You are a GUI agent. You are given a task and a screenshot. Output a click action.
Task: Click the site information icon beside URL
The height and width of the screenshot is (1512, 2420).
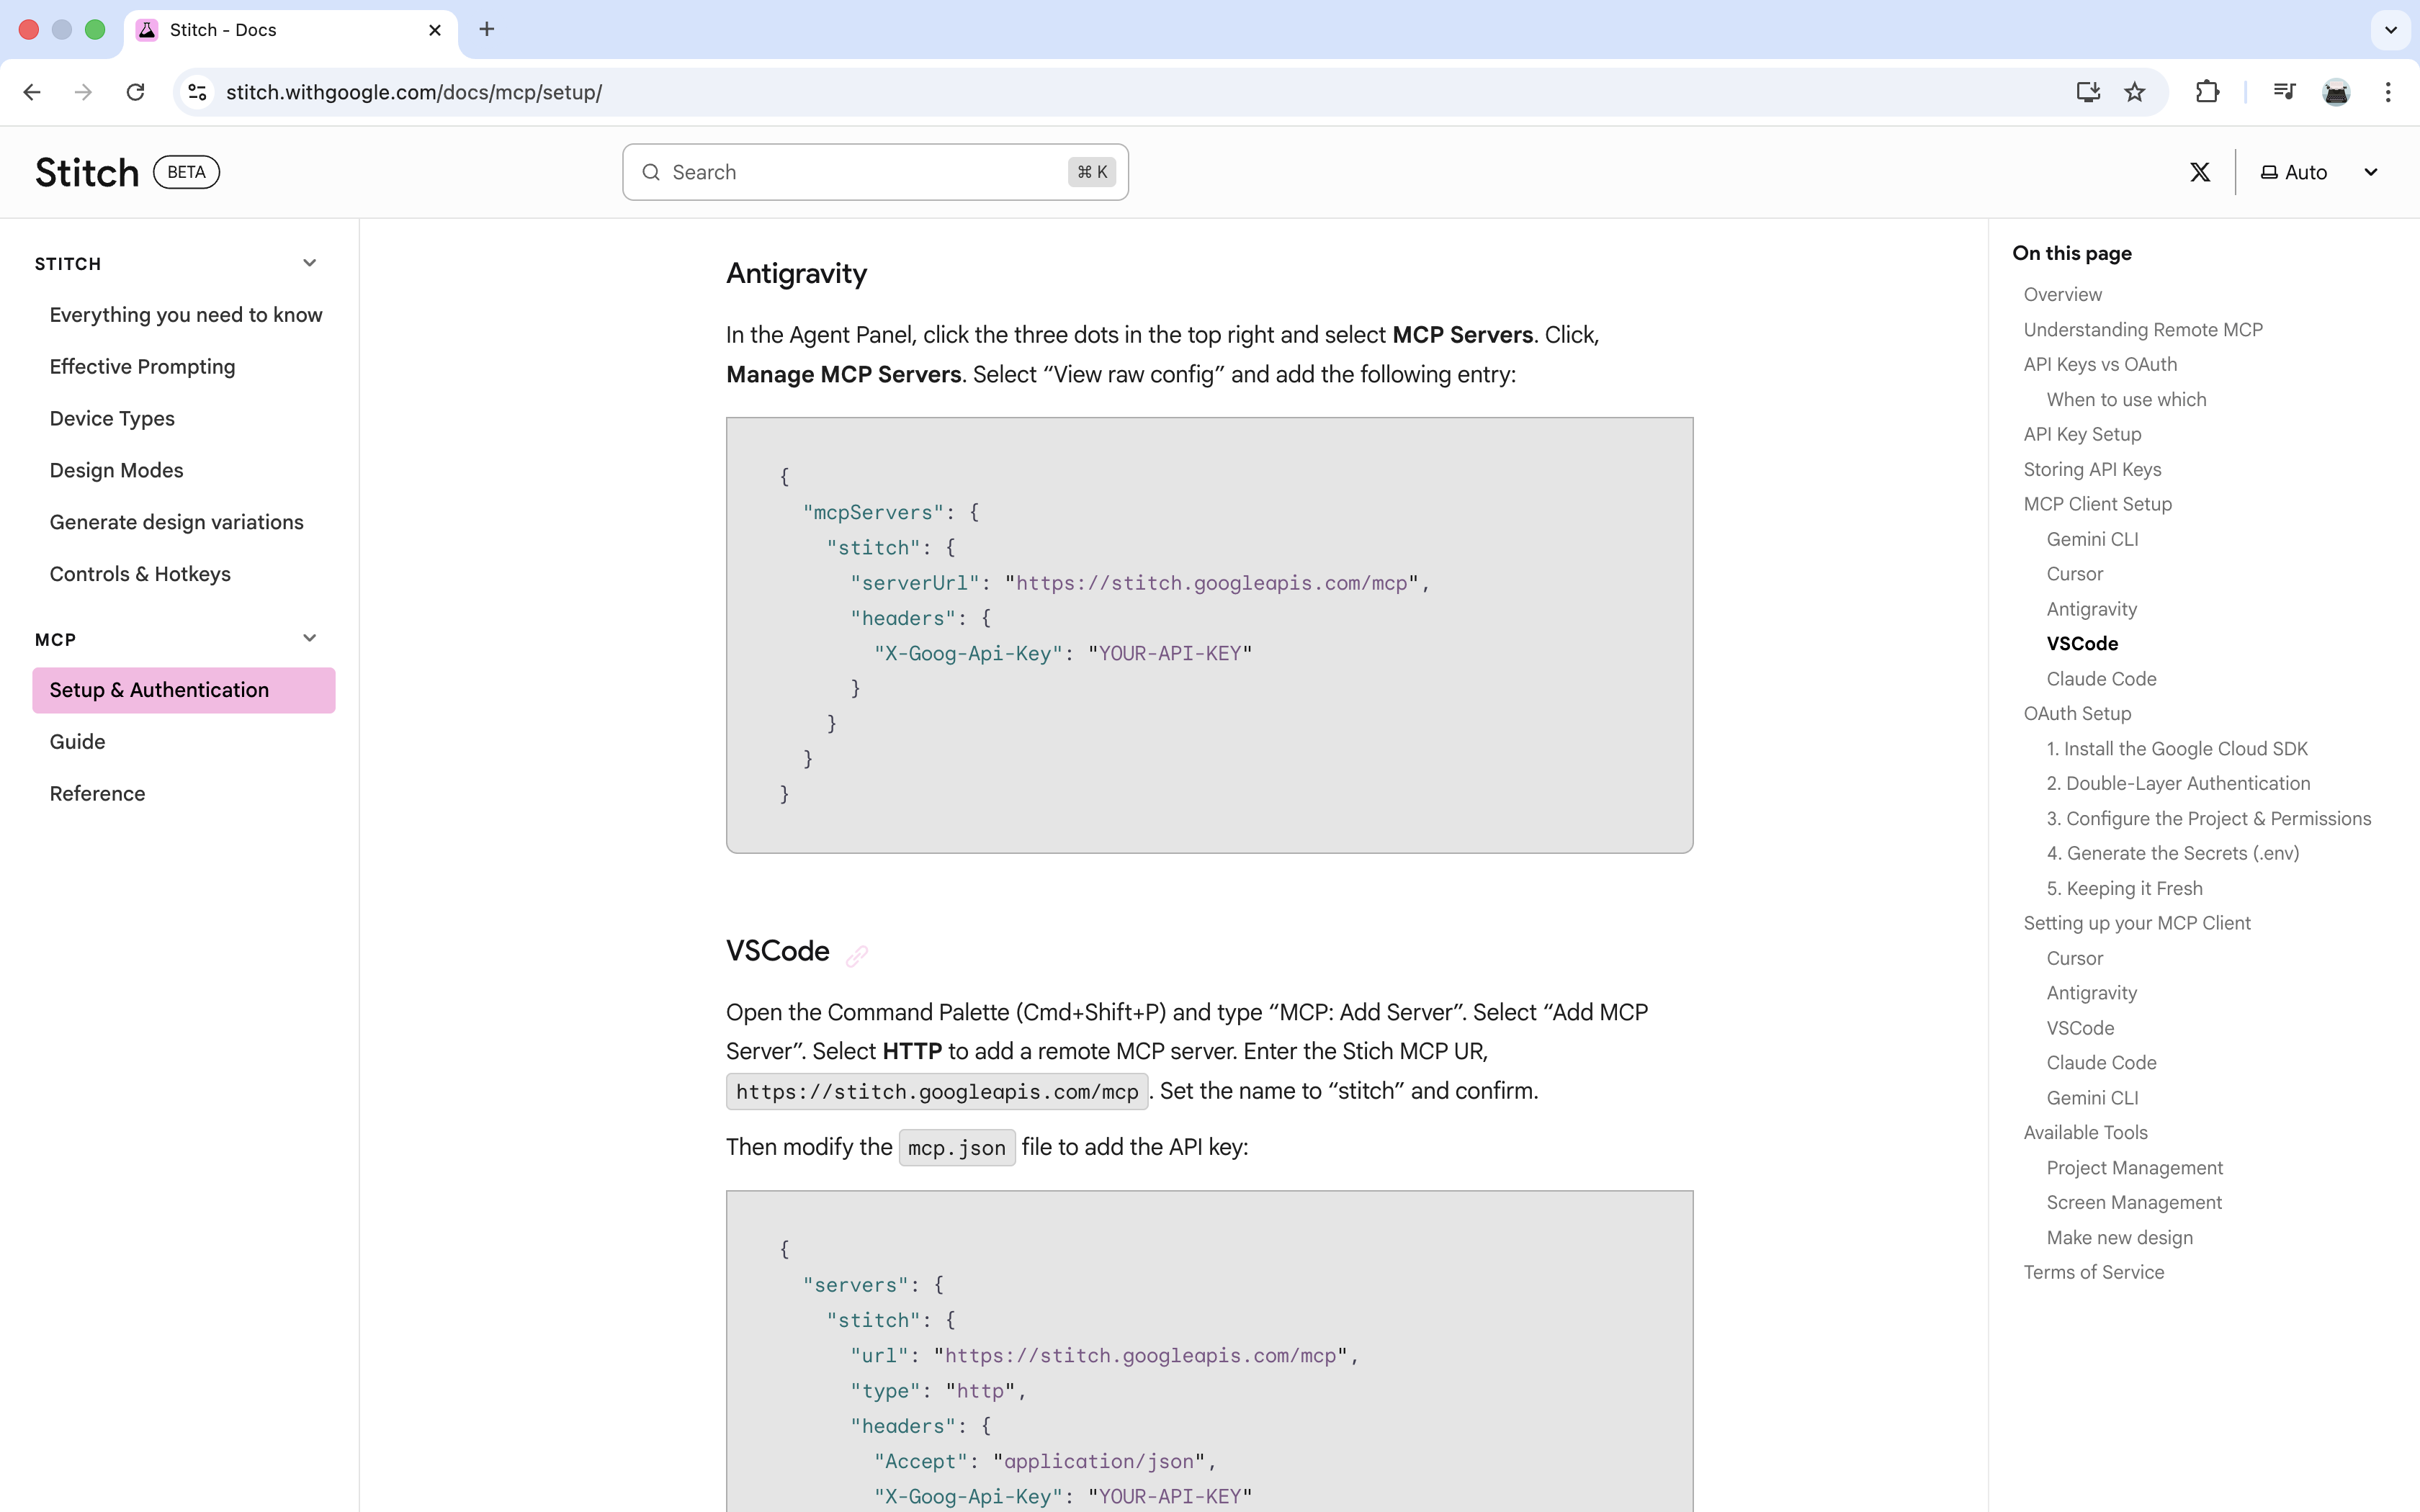197,92
